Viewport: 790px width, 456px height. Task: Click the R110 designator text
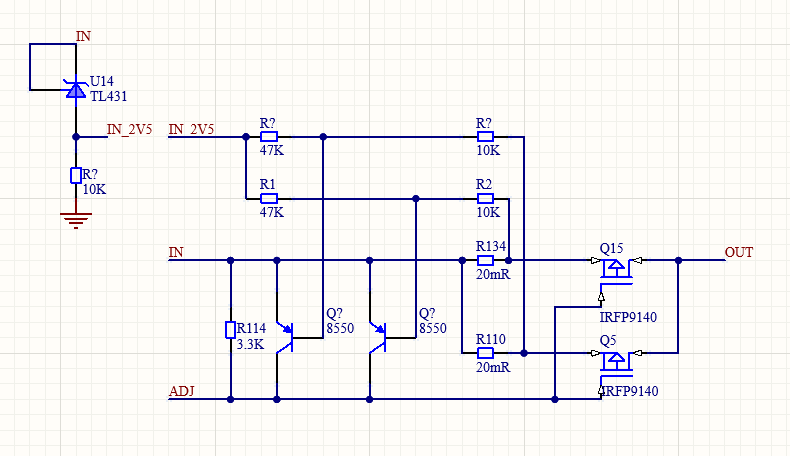pyautogui.click(x=491, y=339)
